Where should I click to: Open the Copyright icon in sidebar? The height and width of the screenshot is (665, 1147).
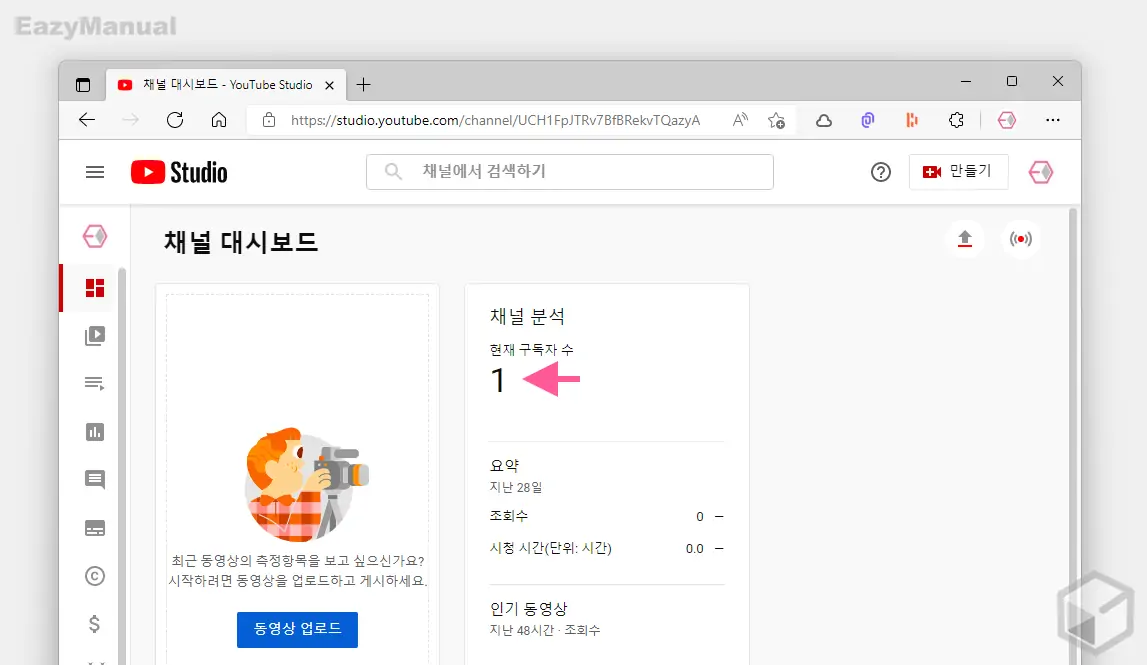click(95, 576)
